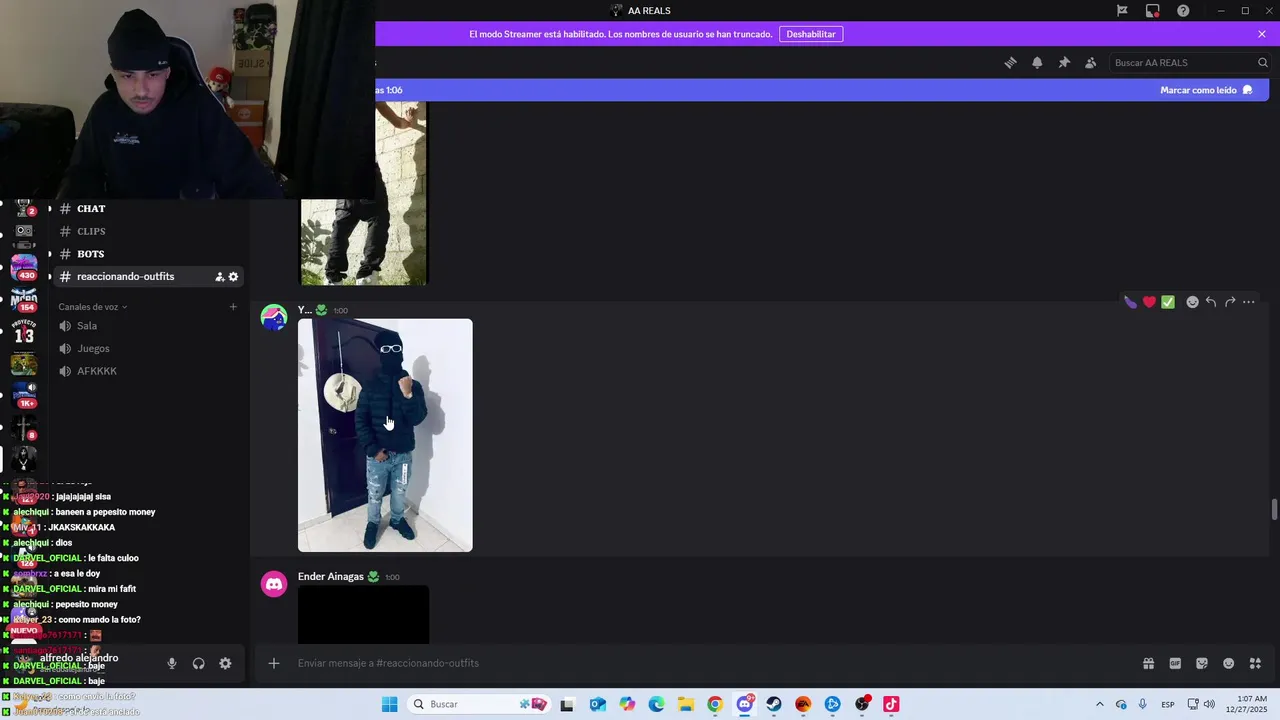Open the gift icon in message bar

(1149, 663)
